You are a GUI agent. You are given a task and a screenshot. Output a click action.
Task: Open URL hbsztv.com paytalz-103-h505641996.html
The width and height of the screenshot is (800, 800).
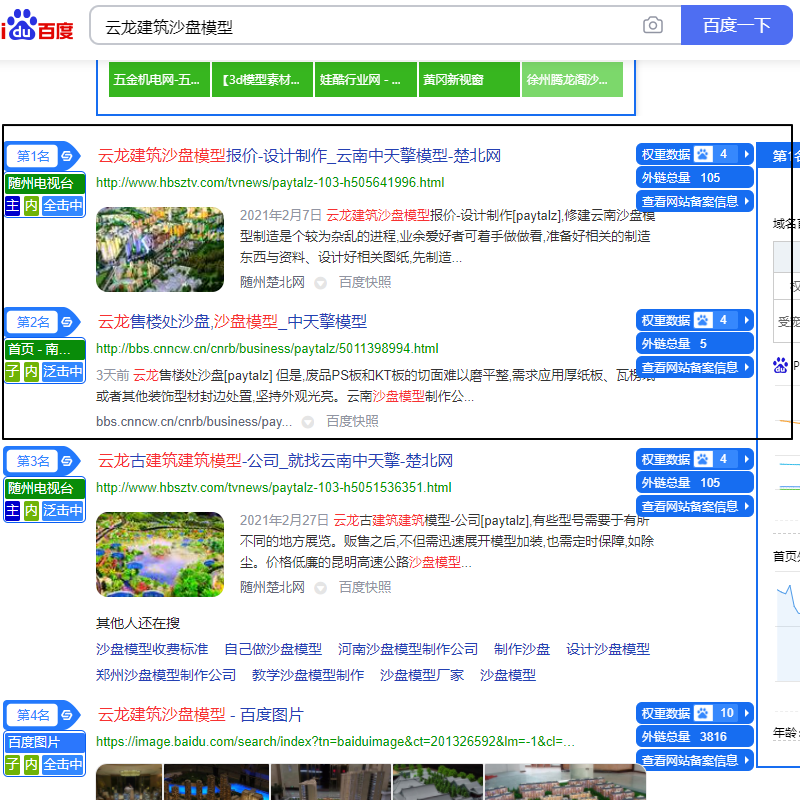tap(270, 183)
